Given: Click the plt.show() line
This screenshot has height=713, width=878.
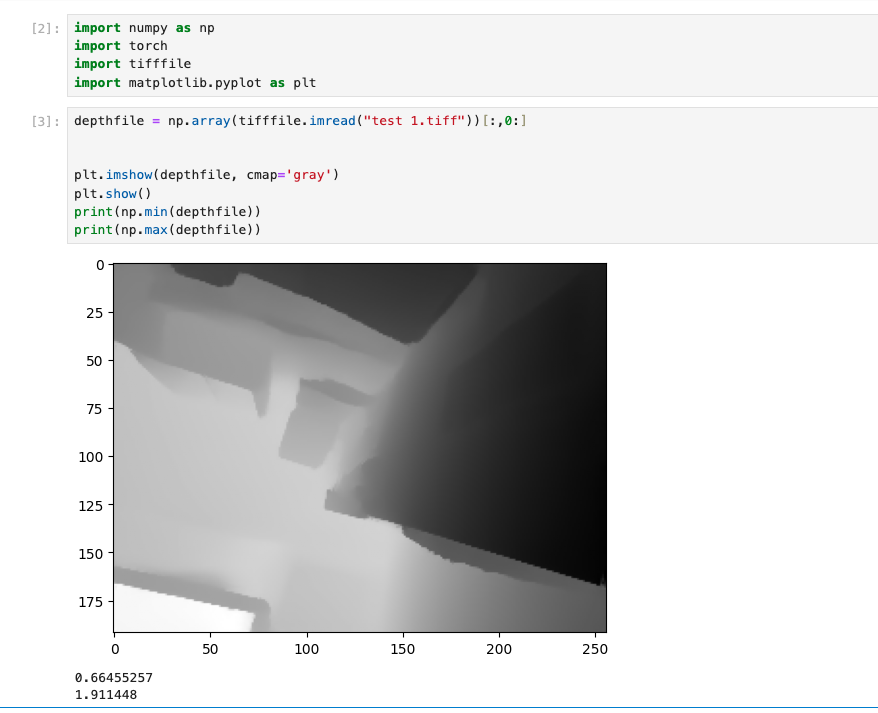Looking at the screenshot, I should click(113, 194).
